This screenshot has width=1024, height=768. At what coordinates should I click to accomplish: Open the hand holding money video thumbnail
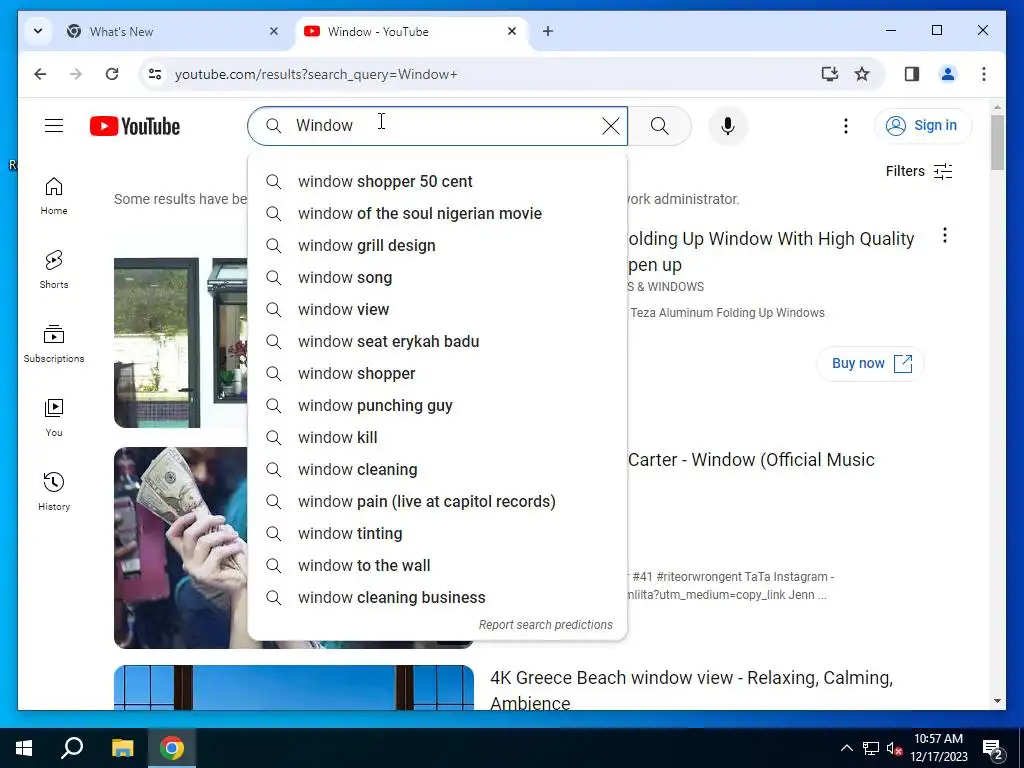[181, 547]
